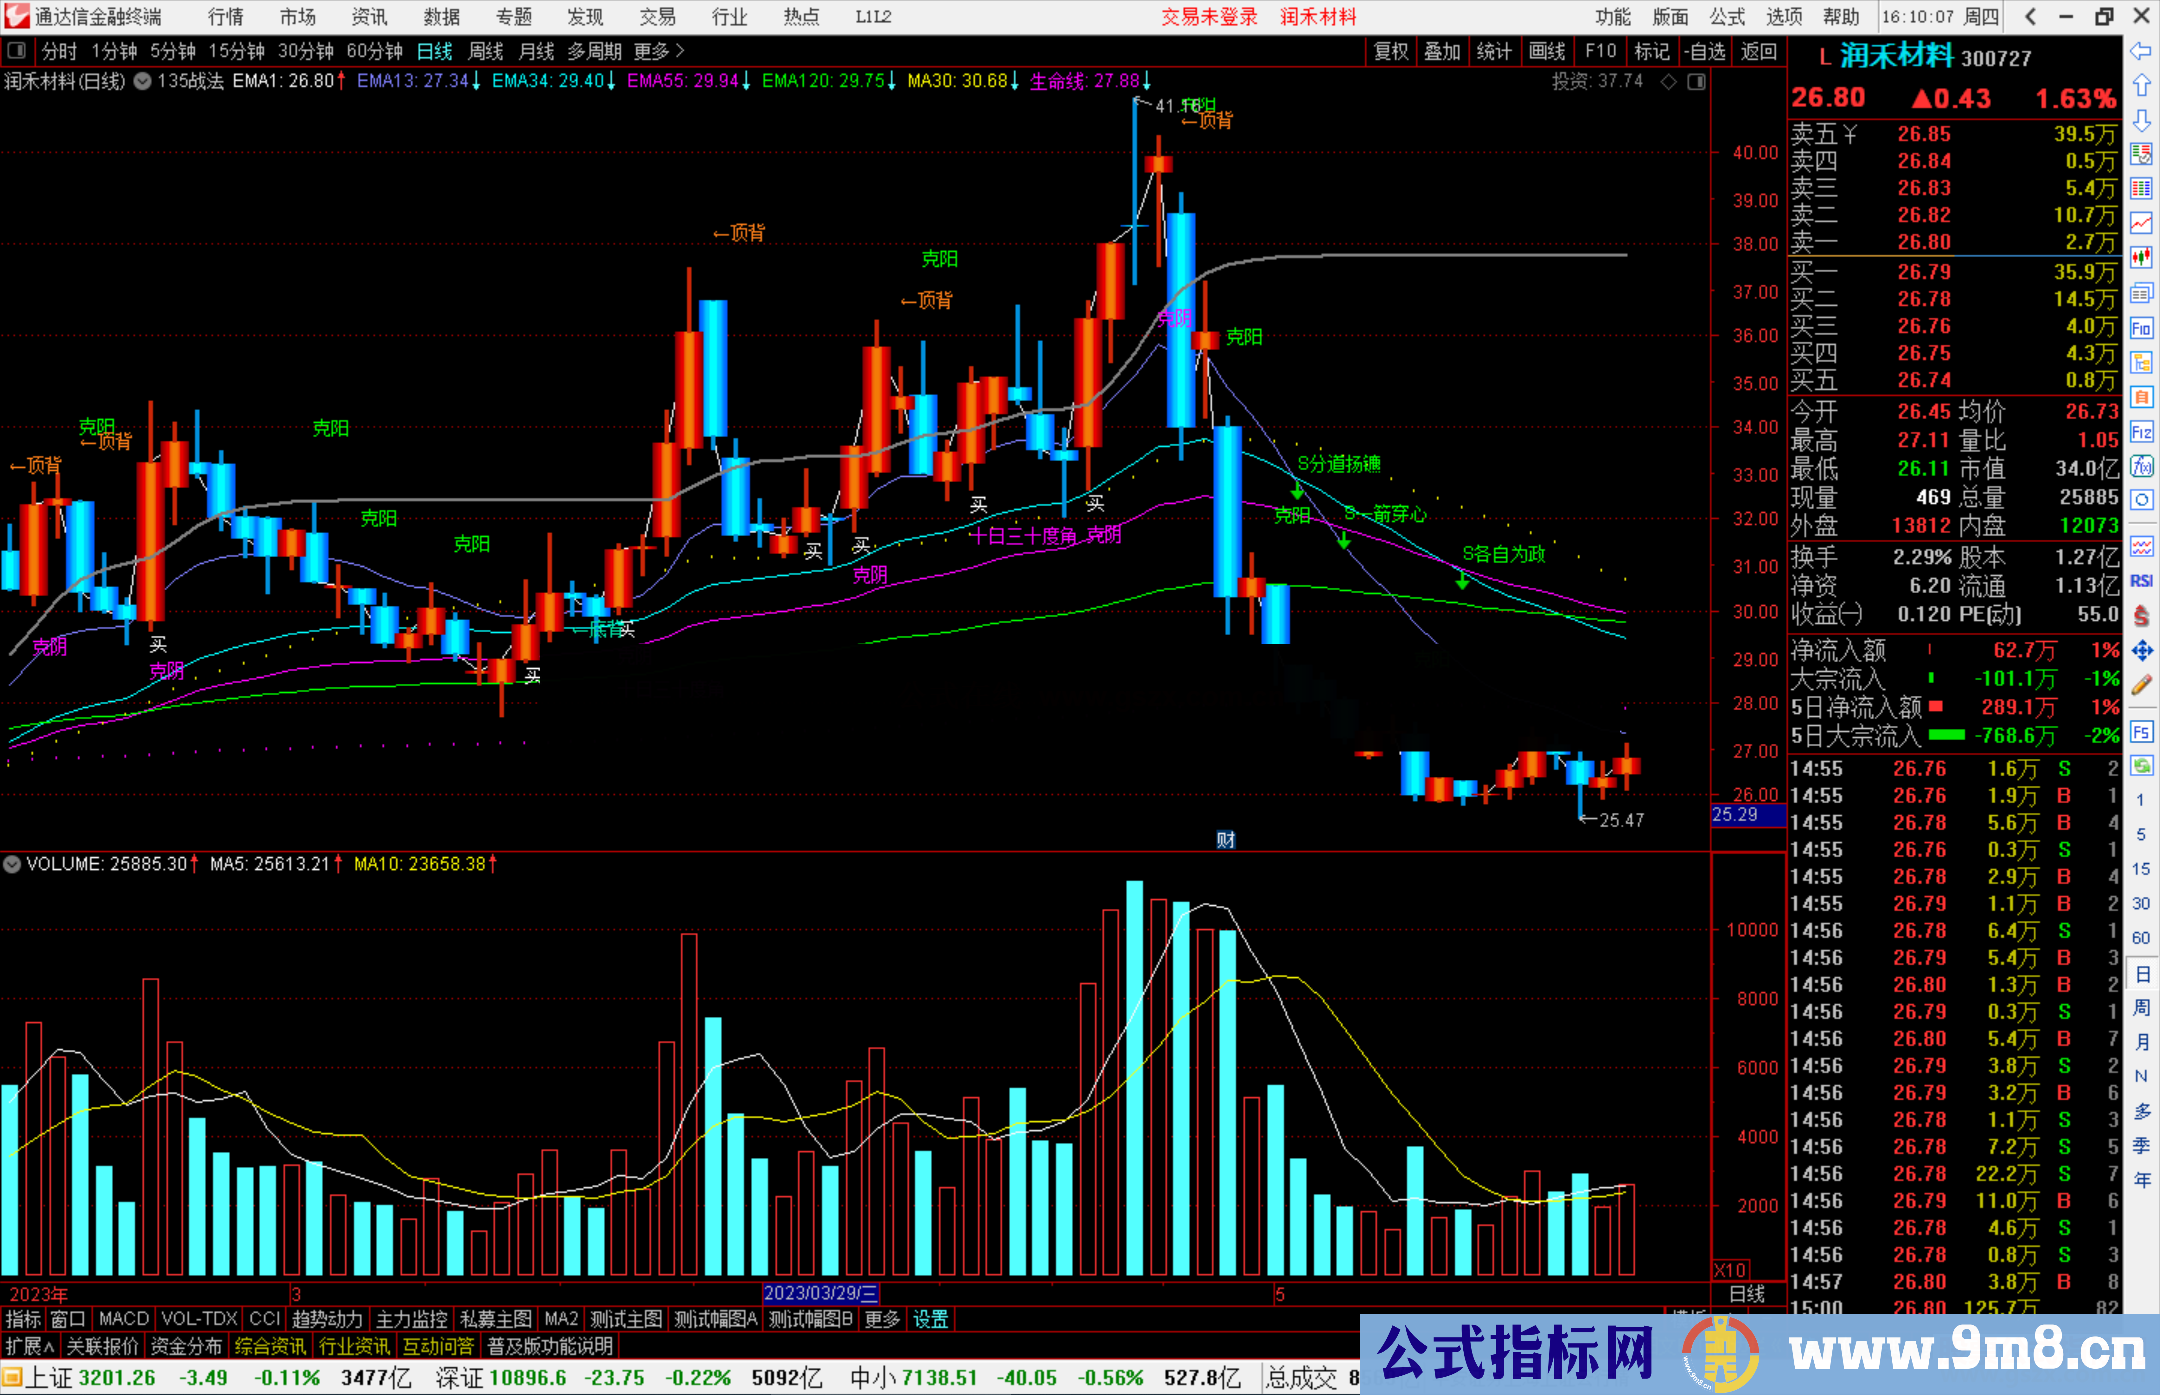Toggle the VOLUME indicator settings circle
2160x1395 pixels.
click(x=13, y=864)
